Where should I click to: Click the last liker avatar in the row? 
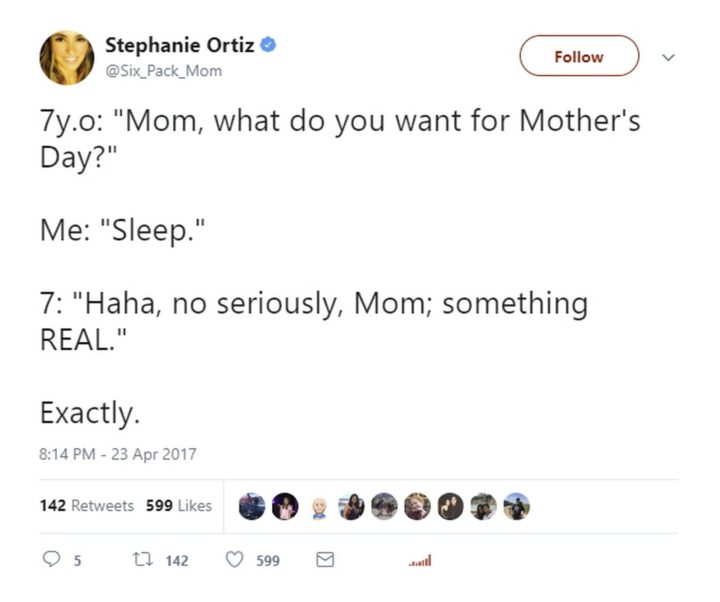[x=515, y=507]
